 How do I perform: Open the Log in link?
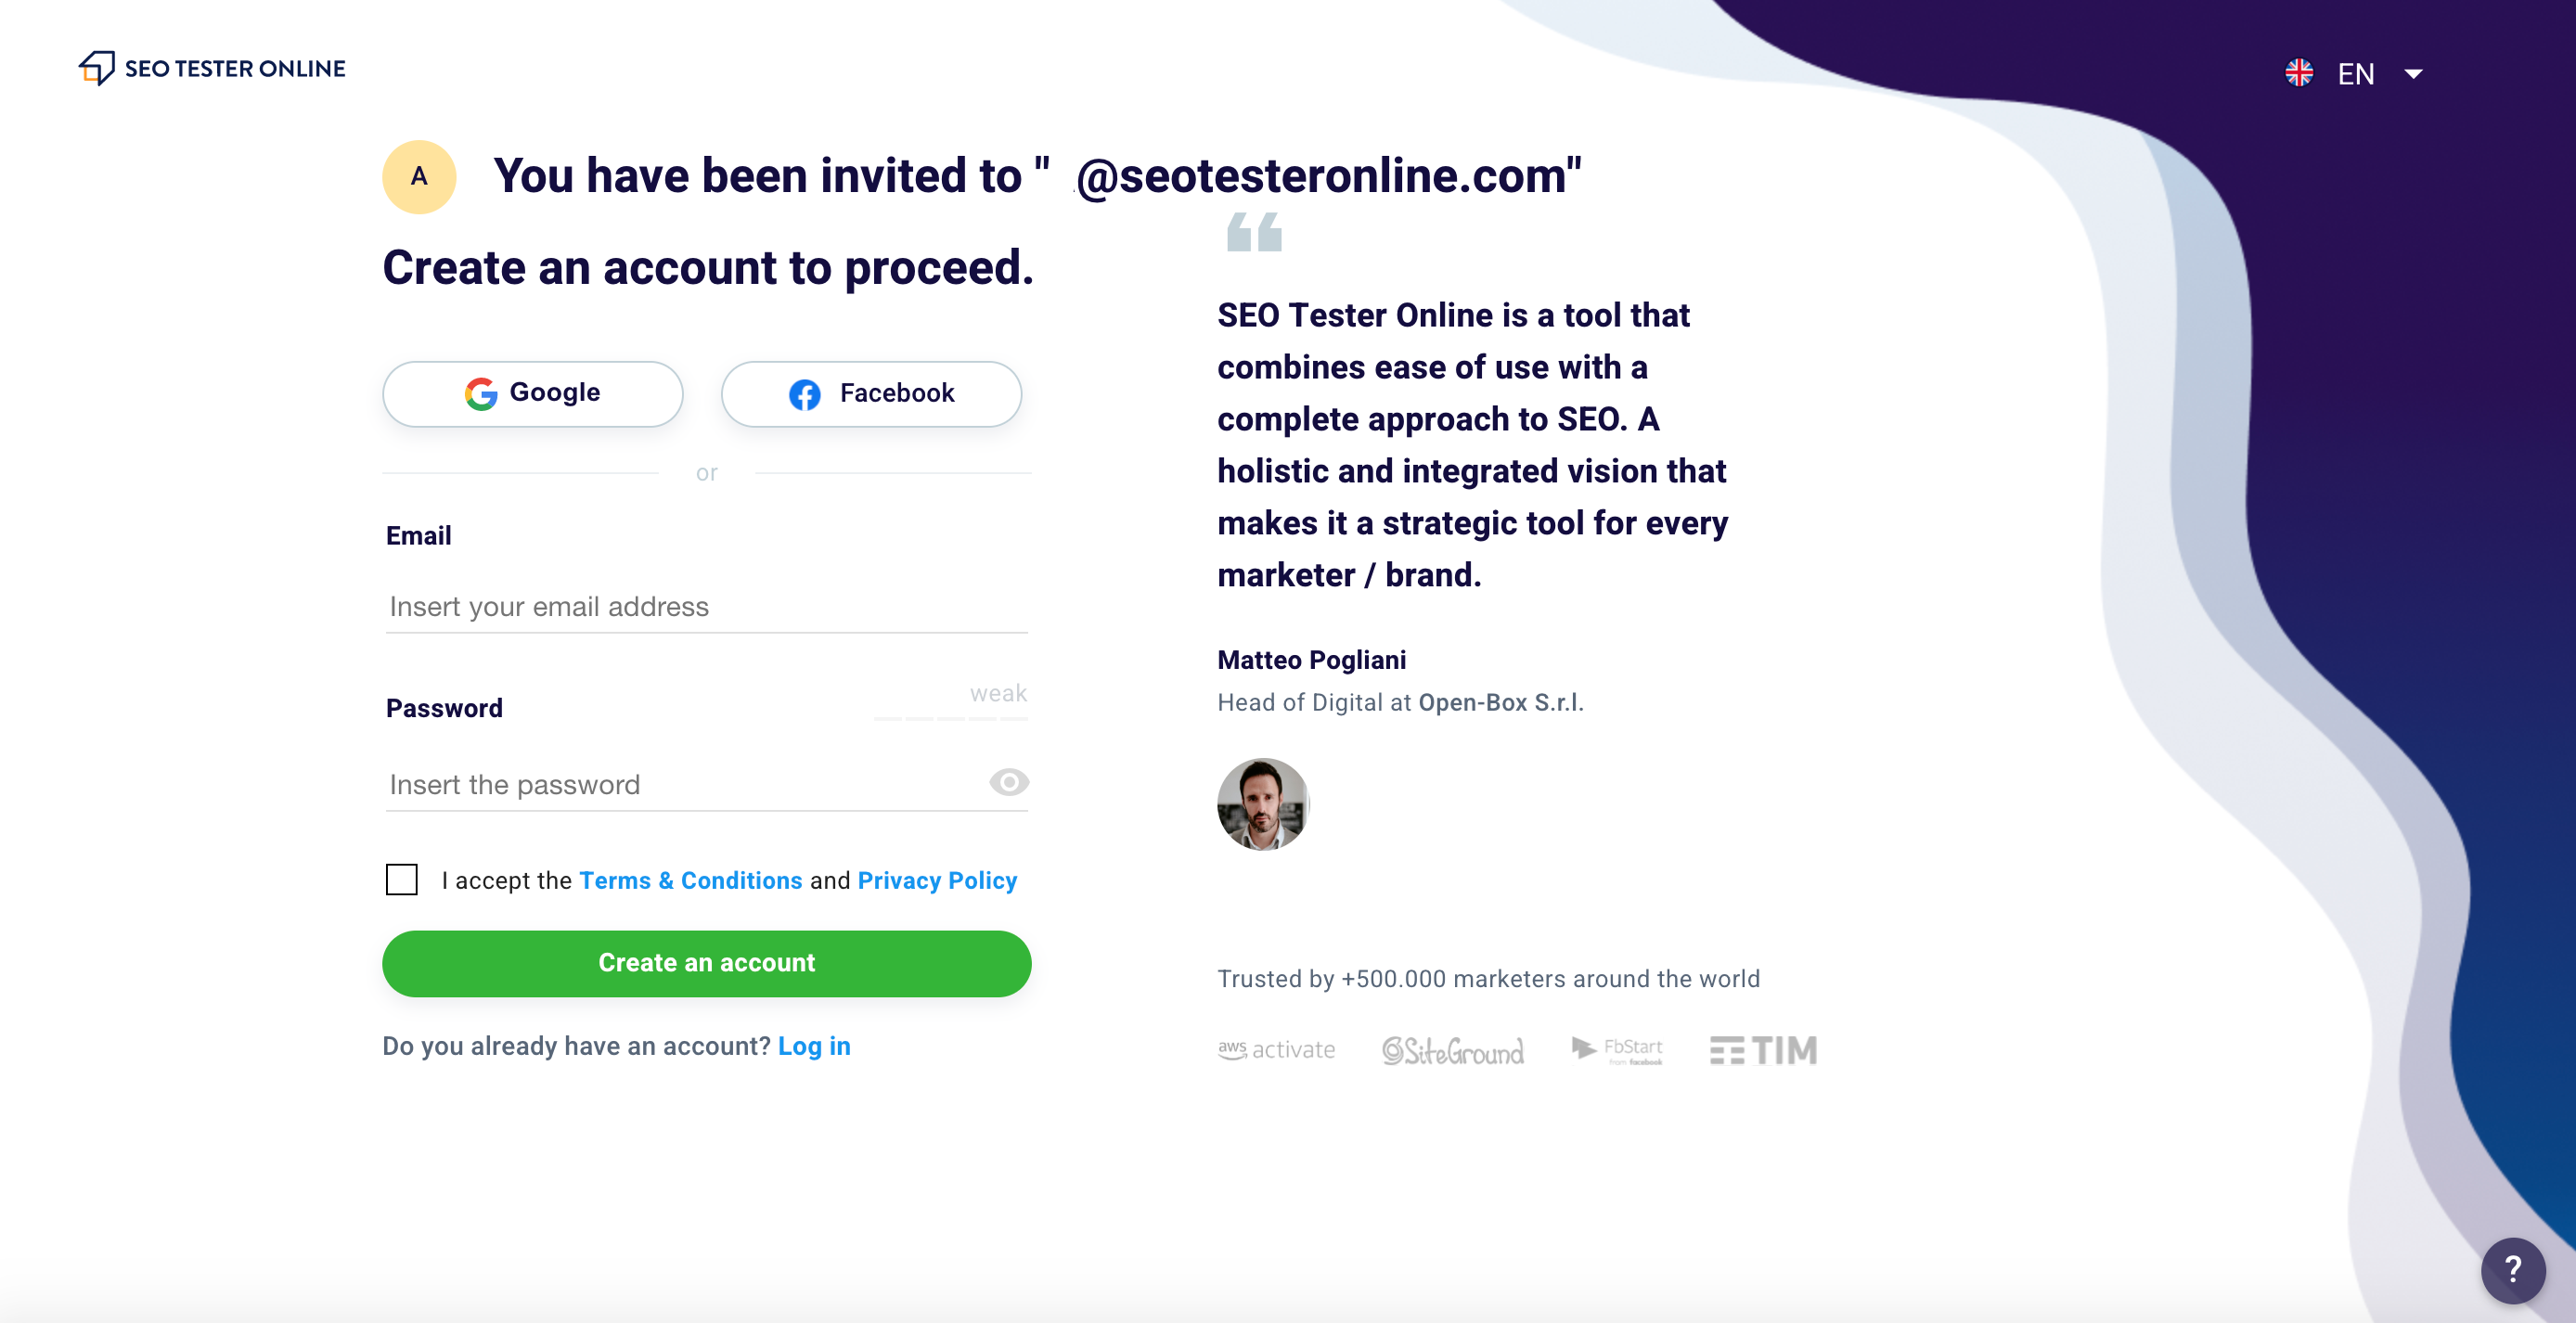tap(814, 1045)
